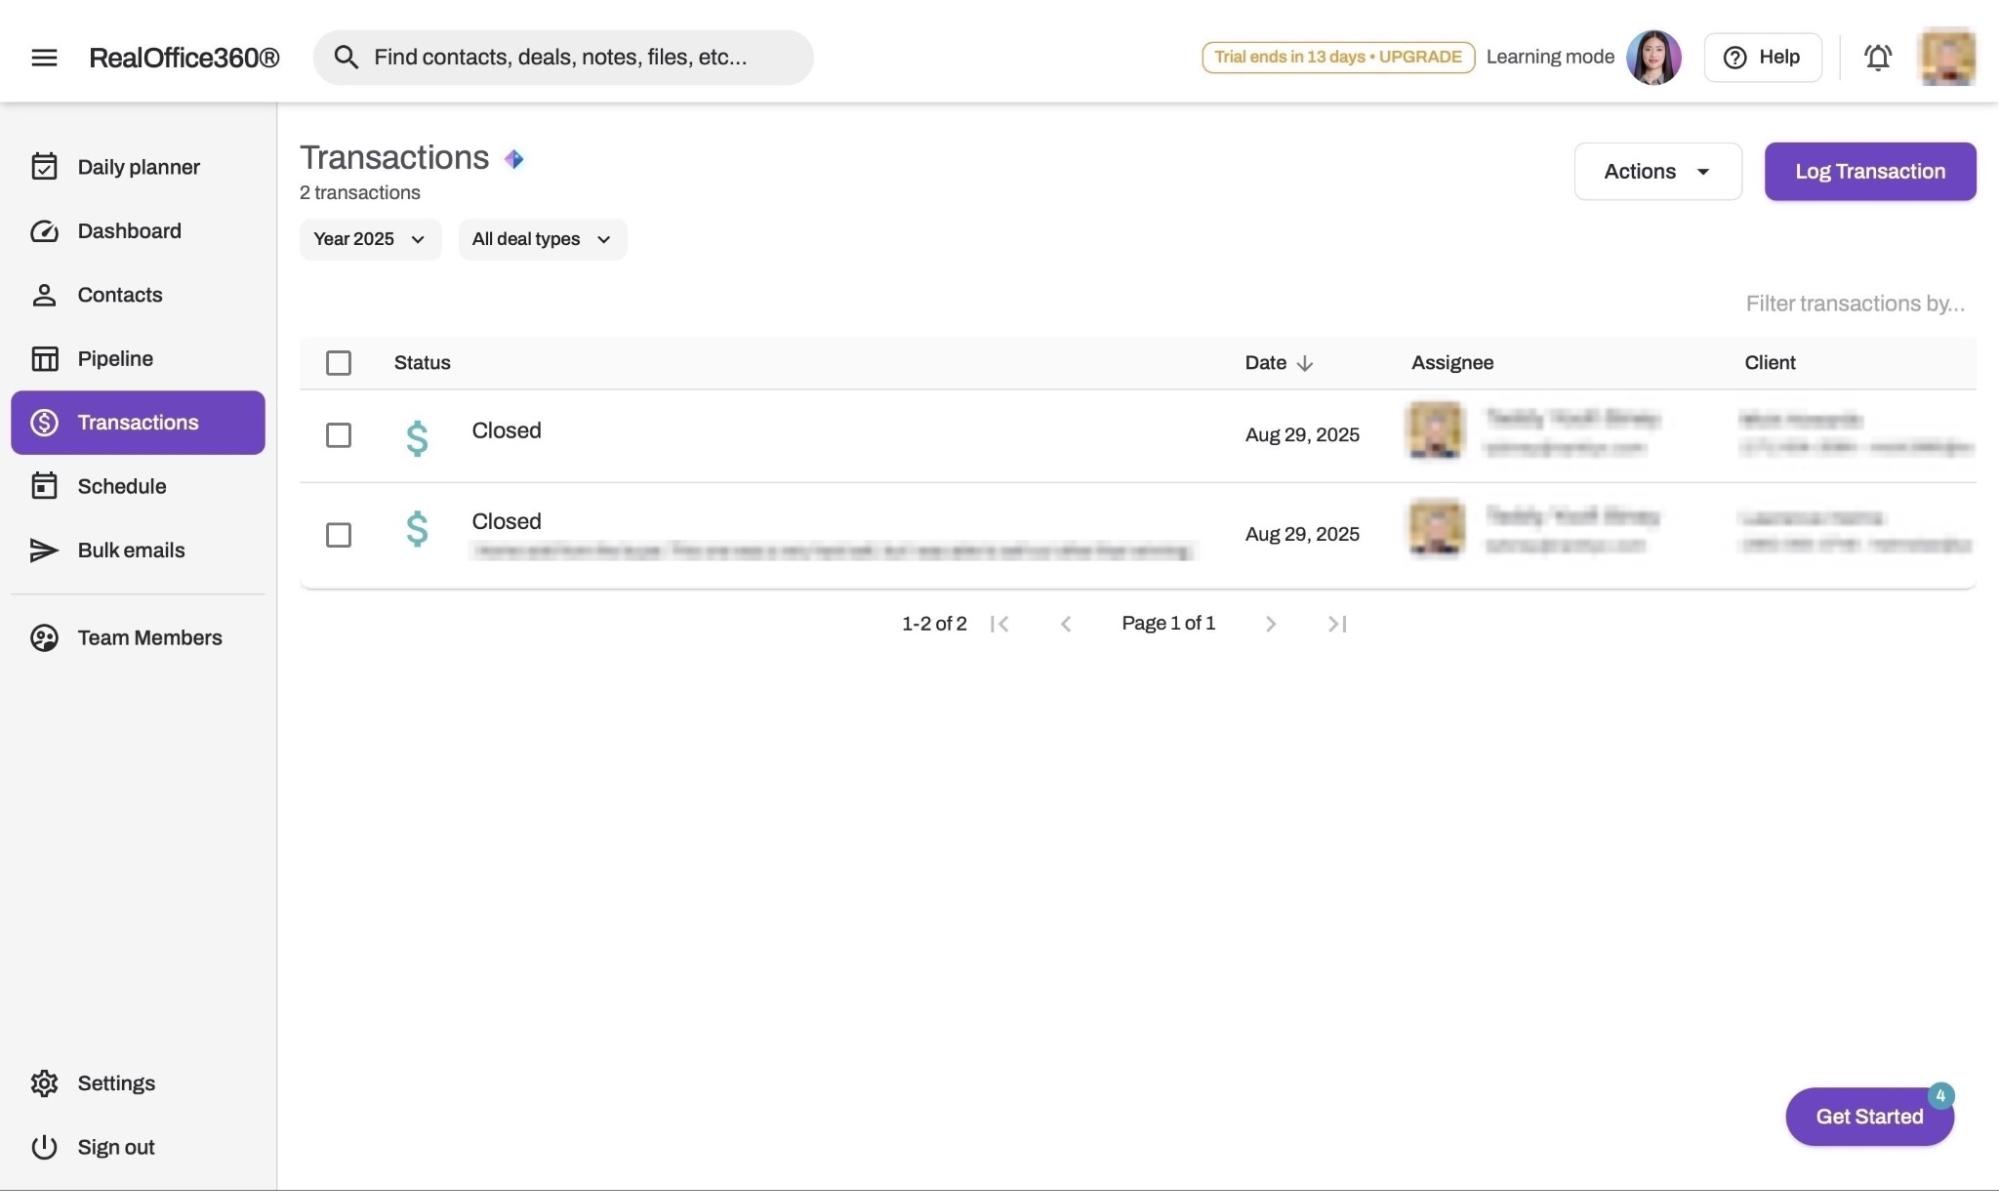Click the dollar icon of first transaction
1999x1191 pixels.
point(417,437)
